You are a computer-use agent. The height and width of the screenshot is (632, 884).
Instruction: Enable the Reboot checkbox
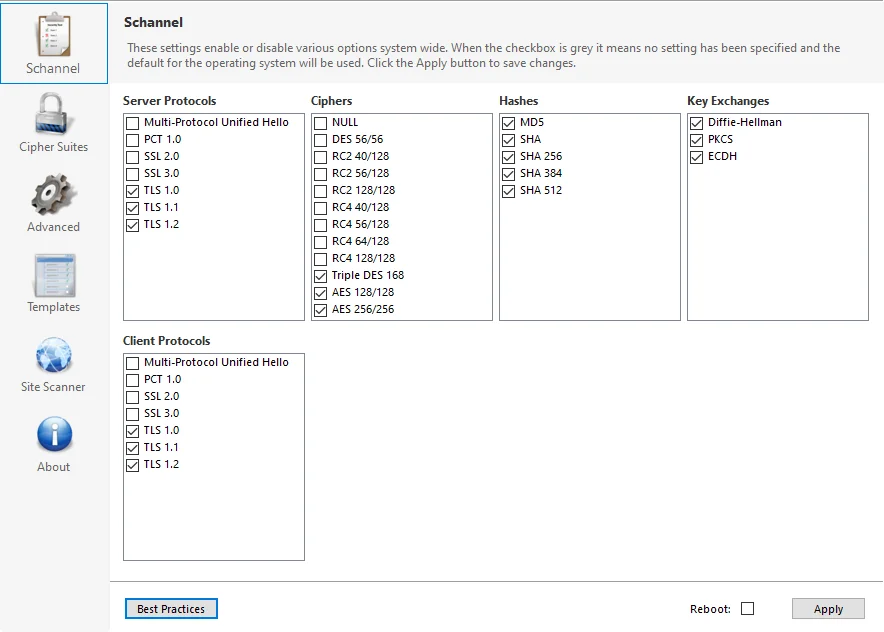pyautogui.click(x=748, y=609)
